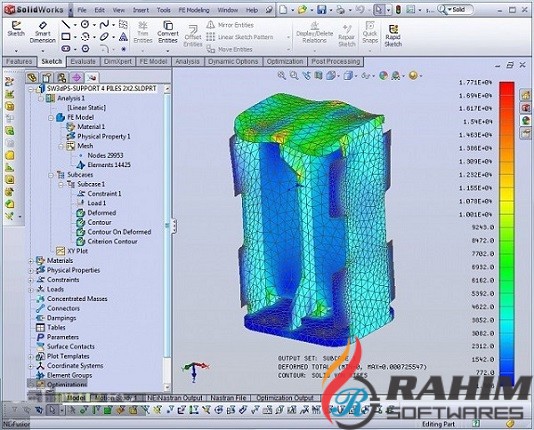Collapse the Mesh tree node
534x430 pixels.
61,146
